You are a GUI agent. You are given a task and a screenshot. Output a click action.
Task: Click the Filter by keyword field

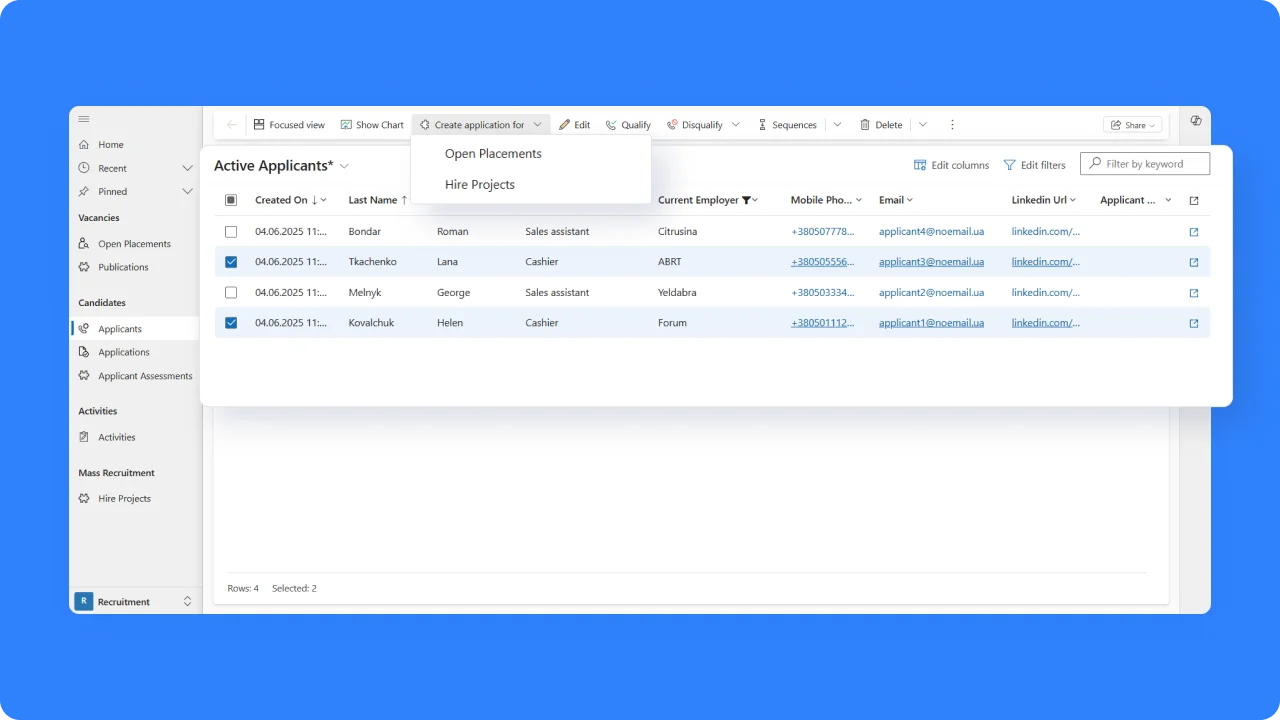coord(1150,164)
